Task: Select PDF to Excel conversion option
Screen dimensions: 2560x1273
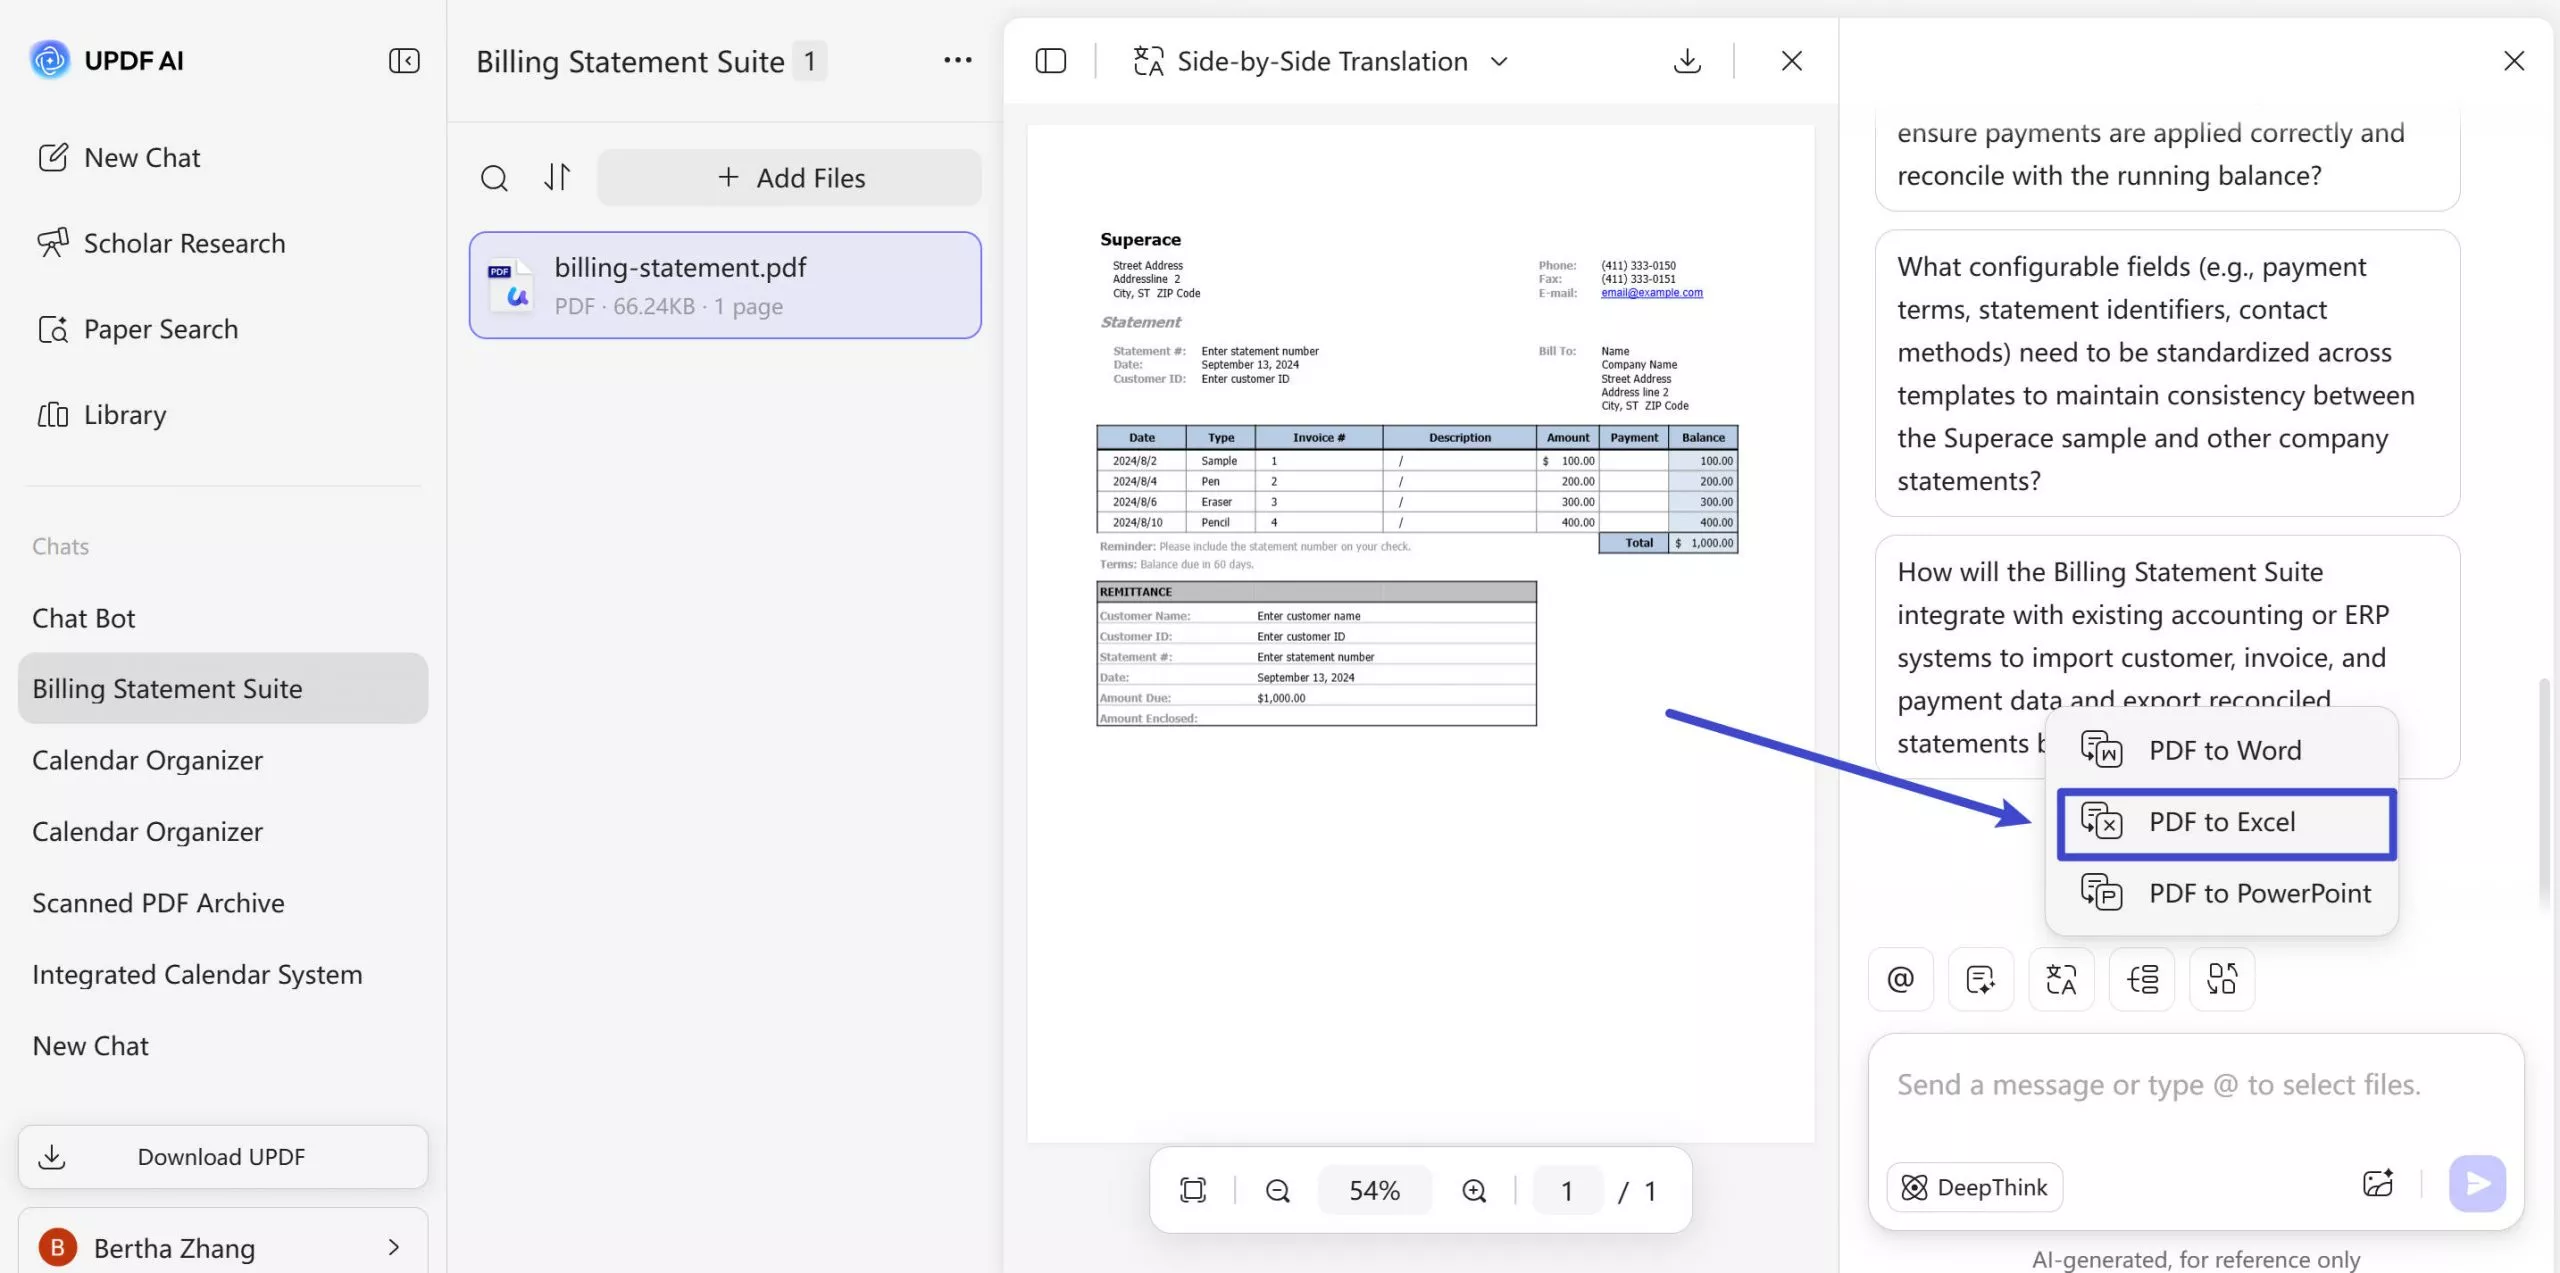Action: [x=2226, y=822]
